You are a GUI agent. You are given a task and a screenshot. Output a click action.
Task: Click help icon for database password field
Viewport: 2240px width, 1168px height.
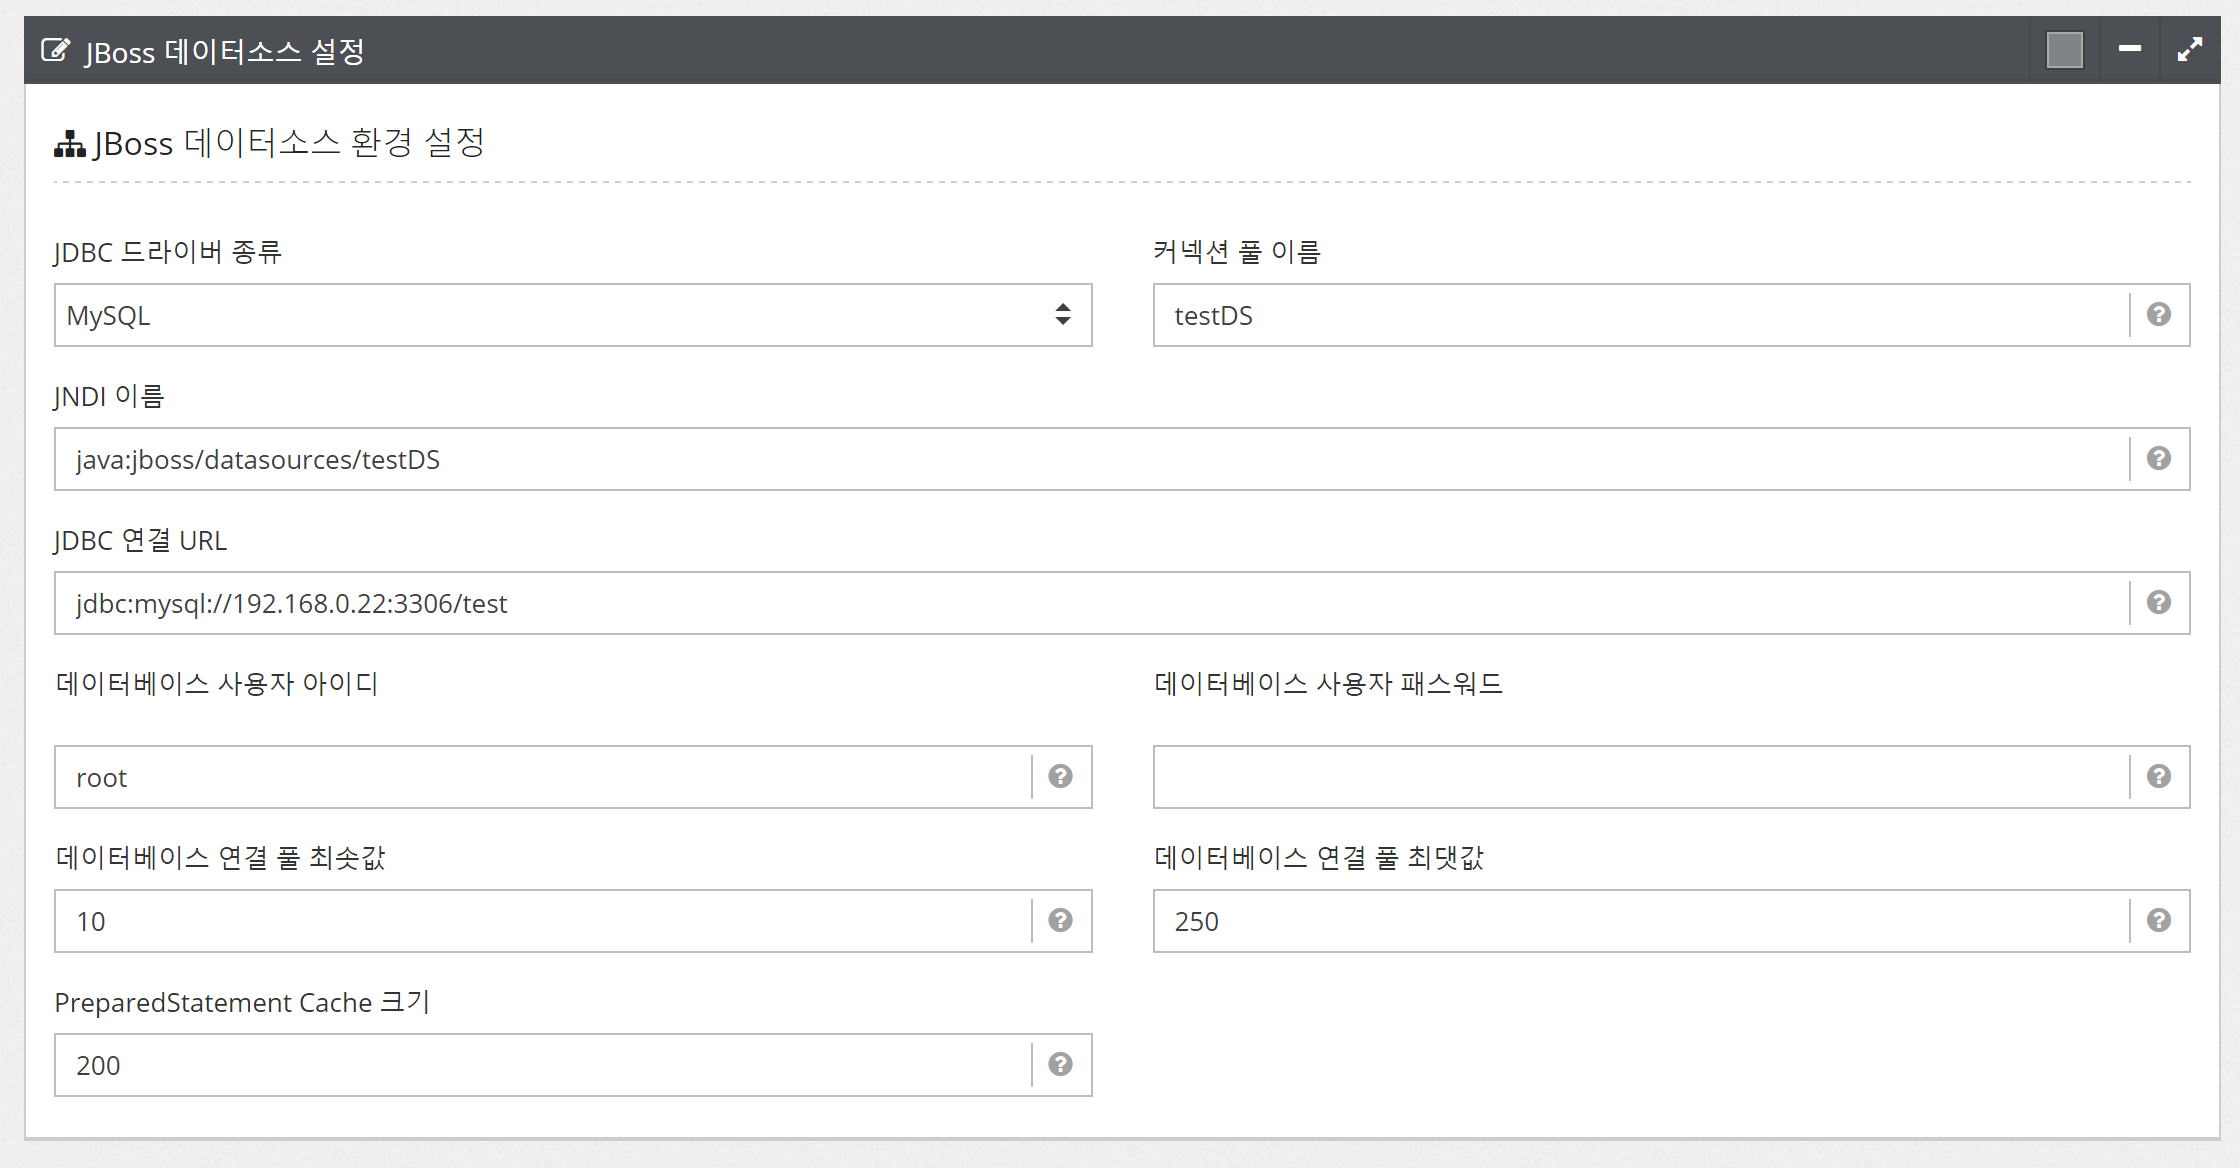(2158, 777)
